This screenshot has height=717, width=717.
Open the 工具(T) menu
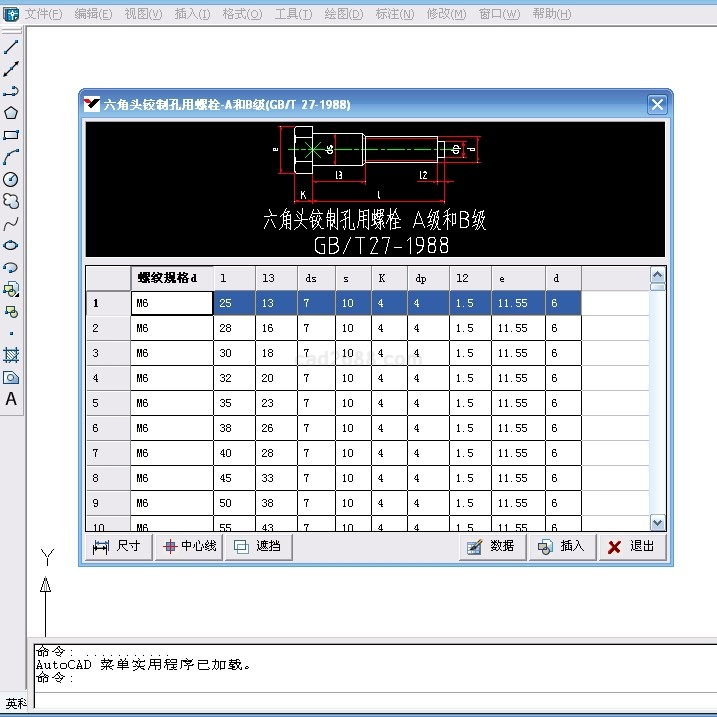(293, 14)
